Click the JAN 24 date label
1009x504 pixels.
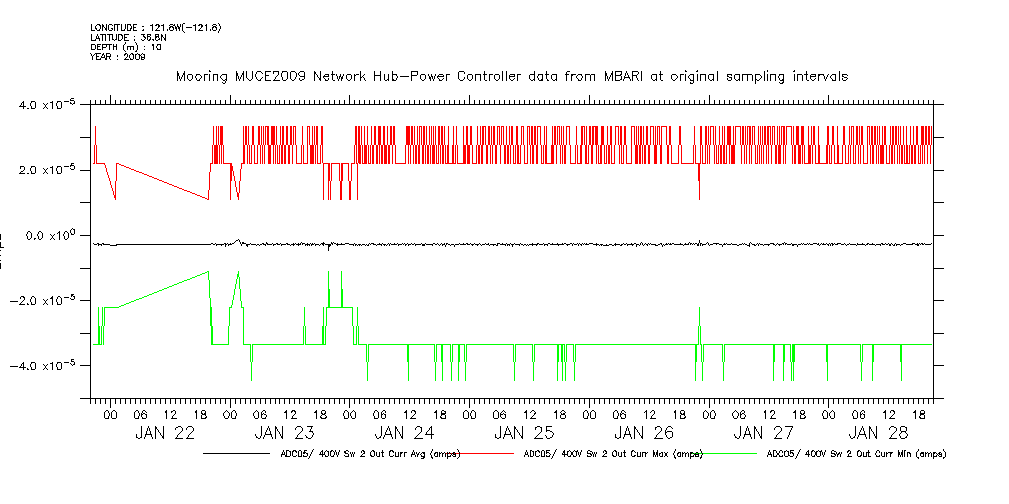coord(404,434)
